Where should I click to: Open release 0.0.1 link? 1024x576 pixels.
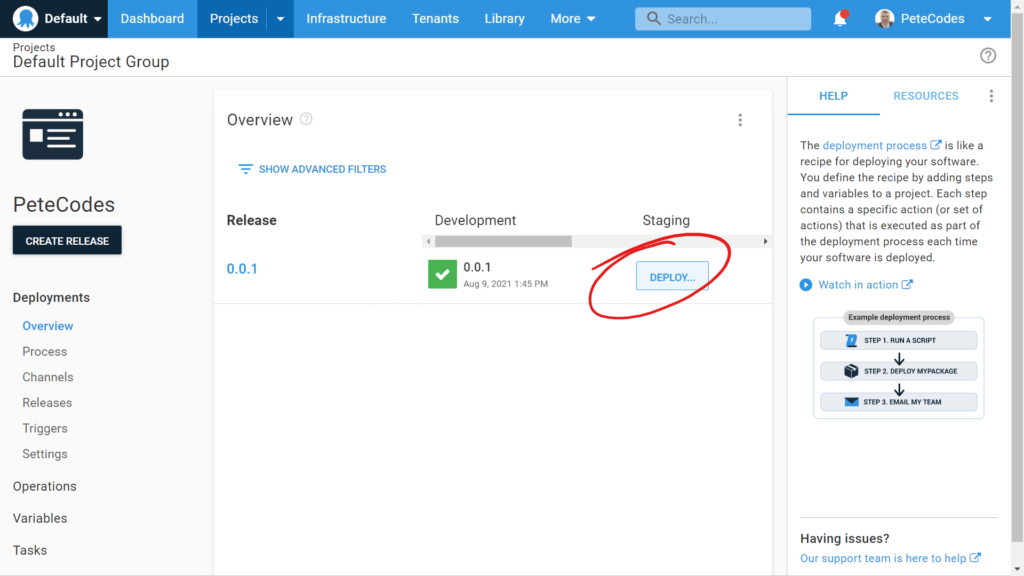click(x=242, y=268)
